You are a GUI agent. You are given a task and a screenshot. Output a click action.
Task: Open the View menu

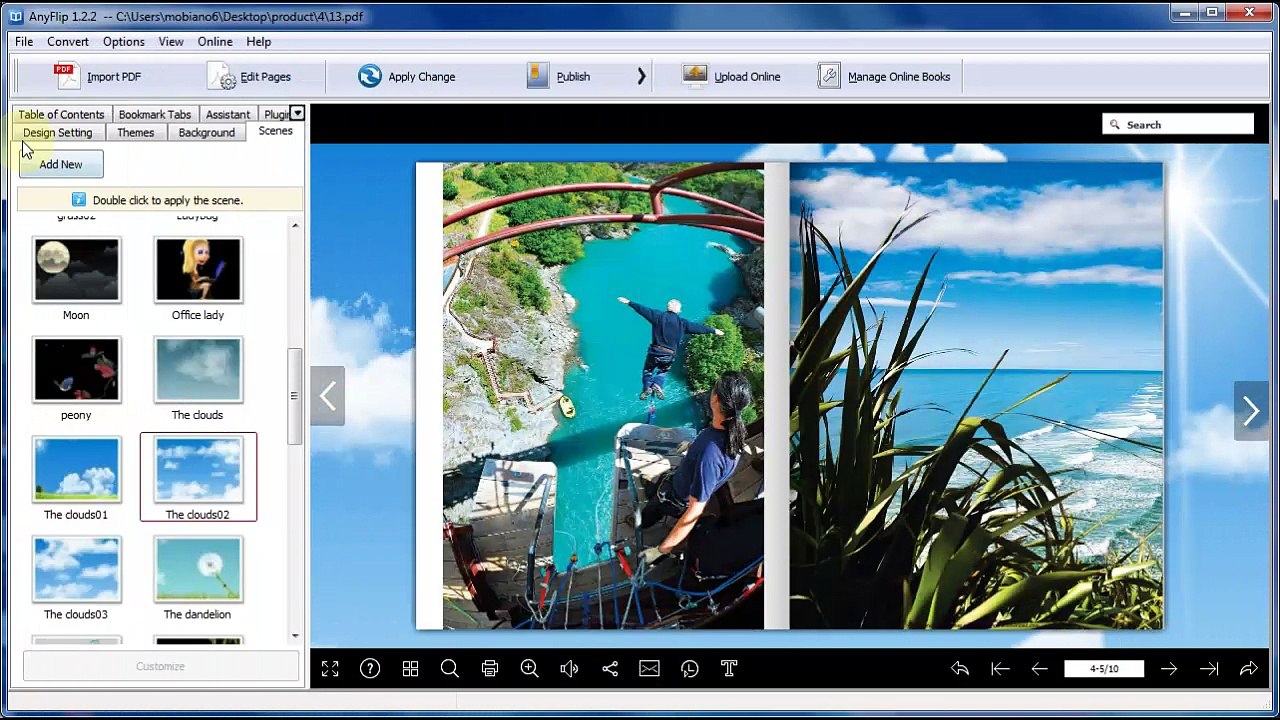point(171,42)
